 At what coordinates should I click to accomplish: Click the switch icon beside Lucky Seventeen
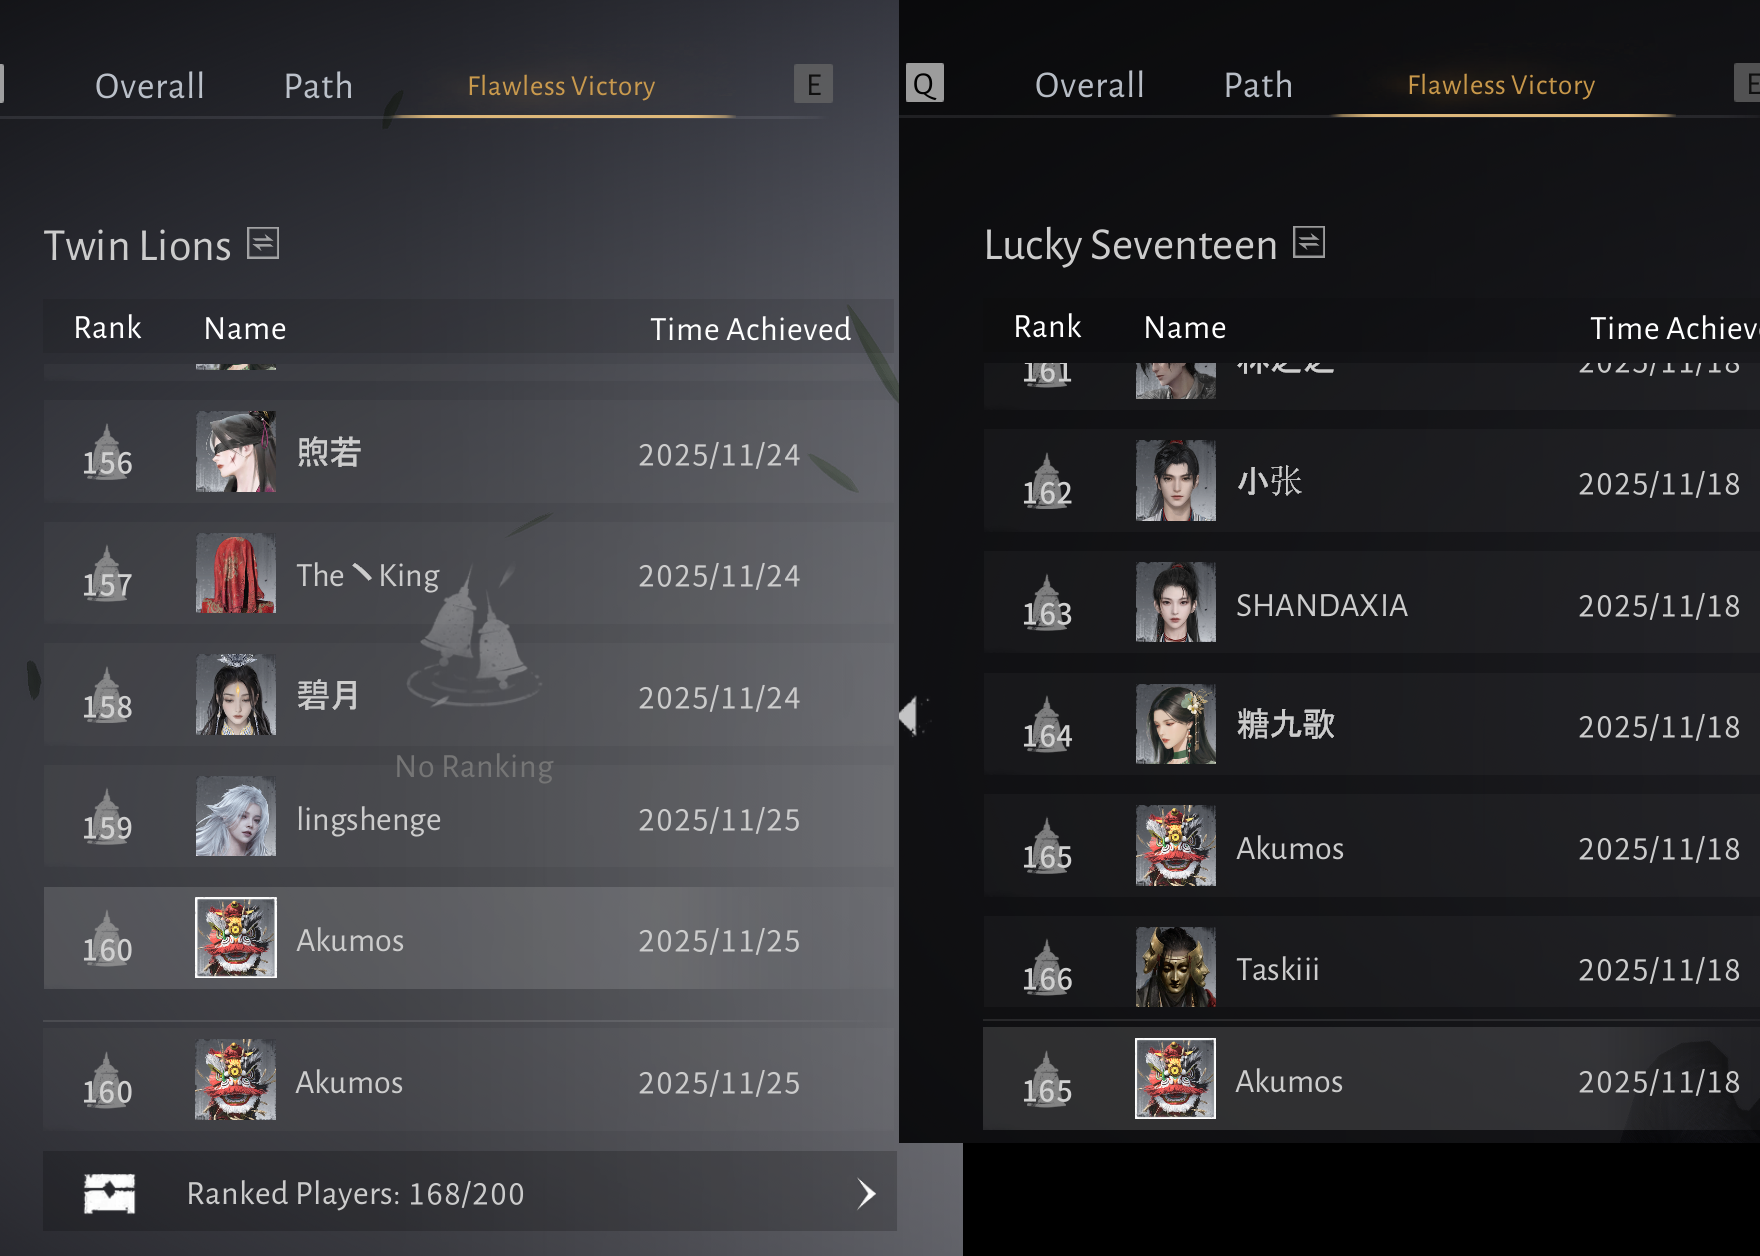click(1309, 242)
